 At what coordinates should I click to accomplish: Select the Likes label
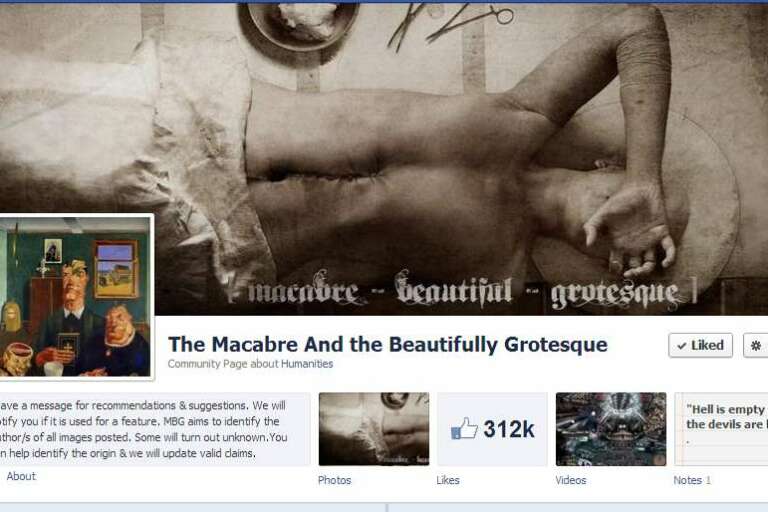(x=448, y=480)
